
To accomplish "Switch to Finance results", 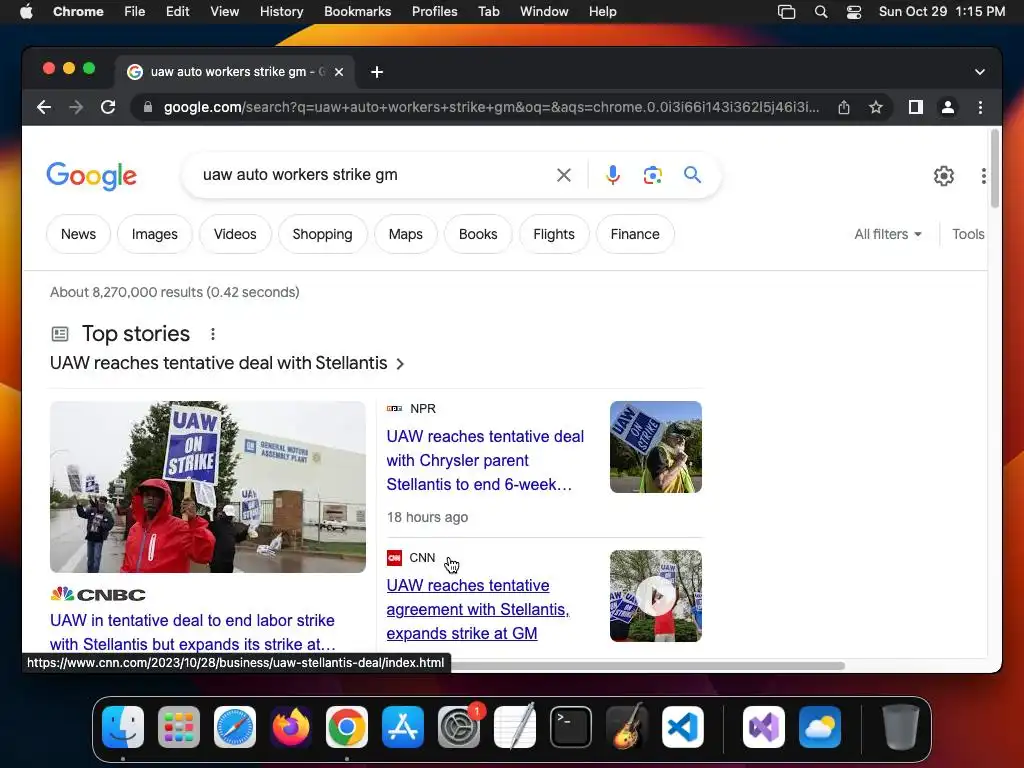I will point(635,234).
